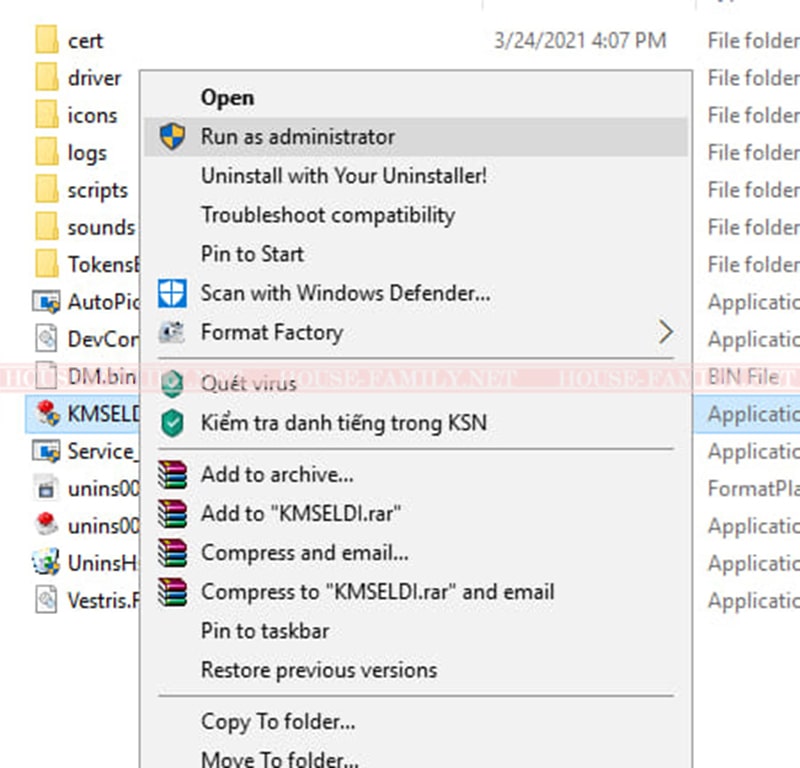Select Kiểm tra danh tiếng trong KSN

pyautogui.click(x=343, y=423)
